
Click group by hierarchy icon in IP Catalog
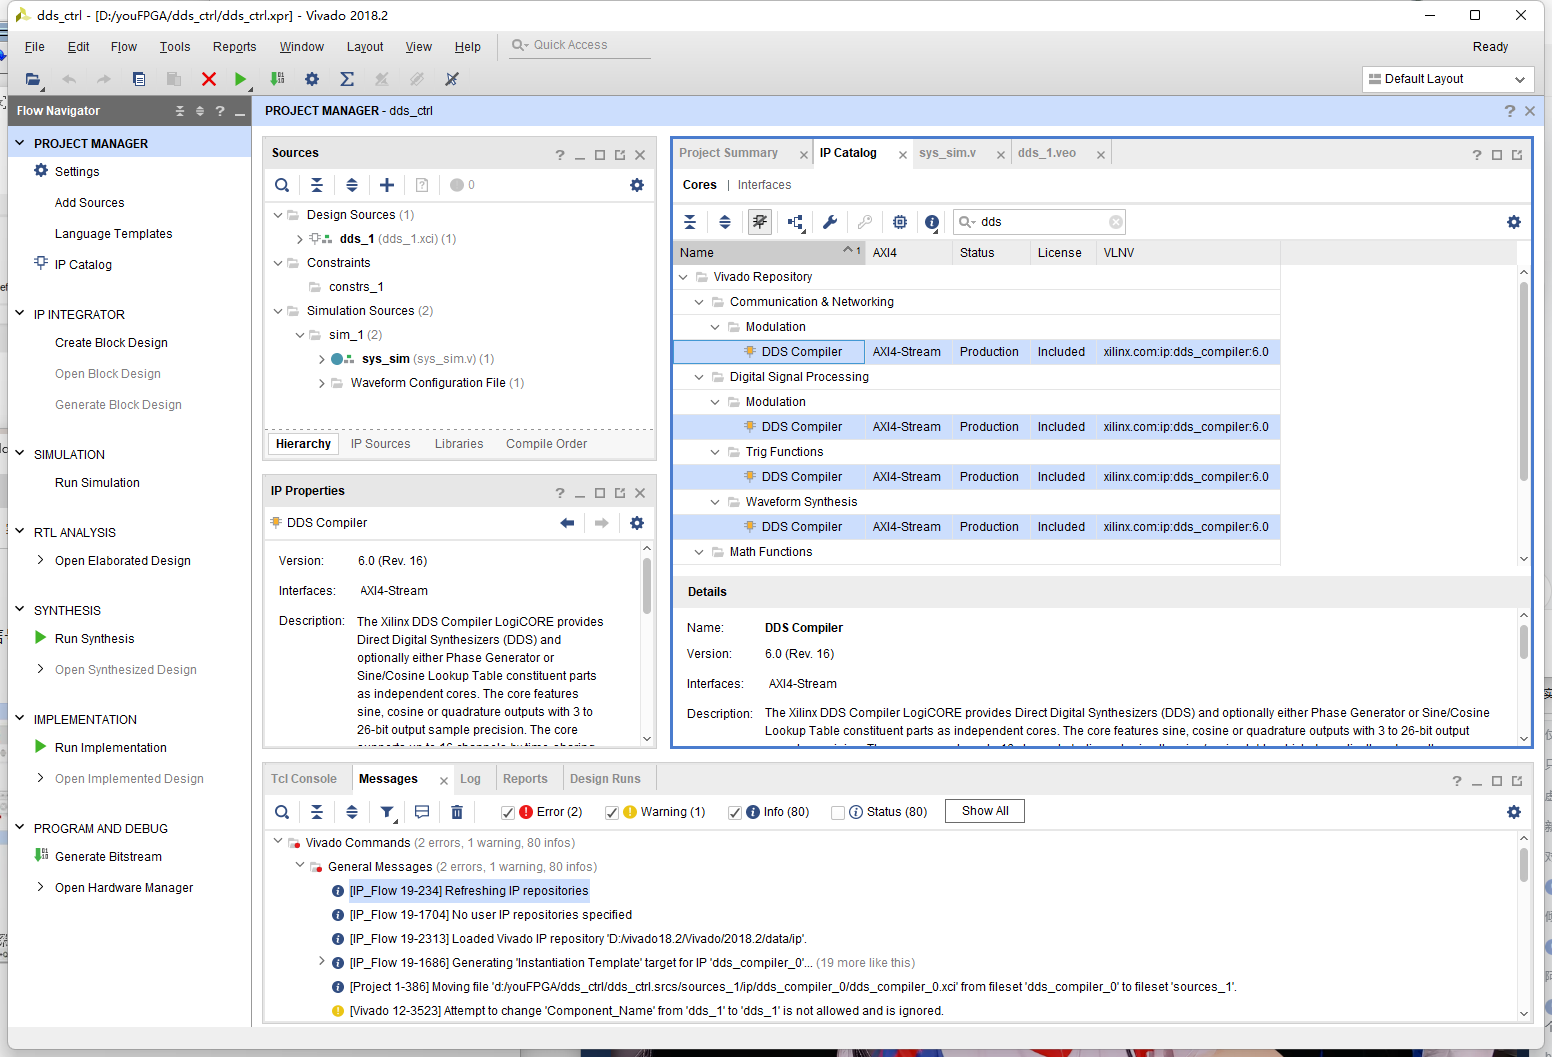click(796, 222)
